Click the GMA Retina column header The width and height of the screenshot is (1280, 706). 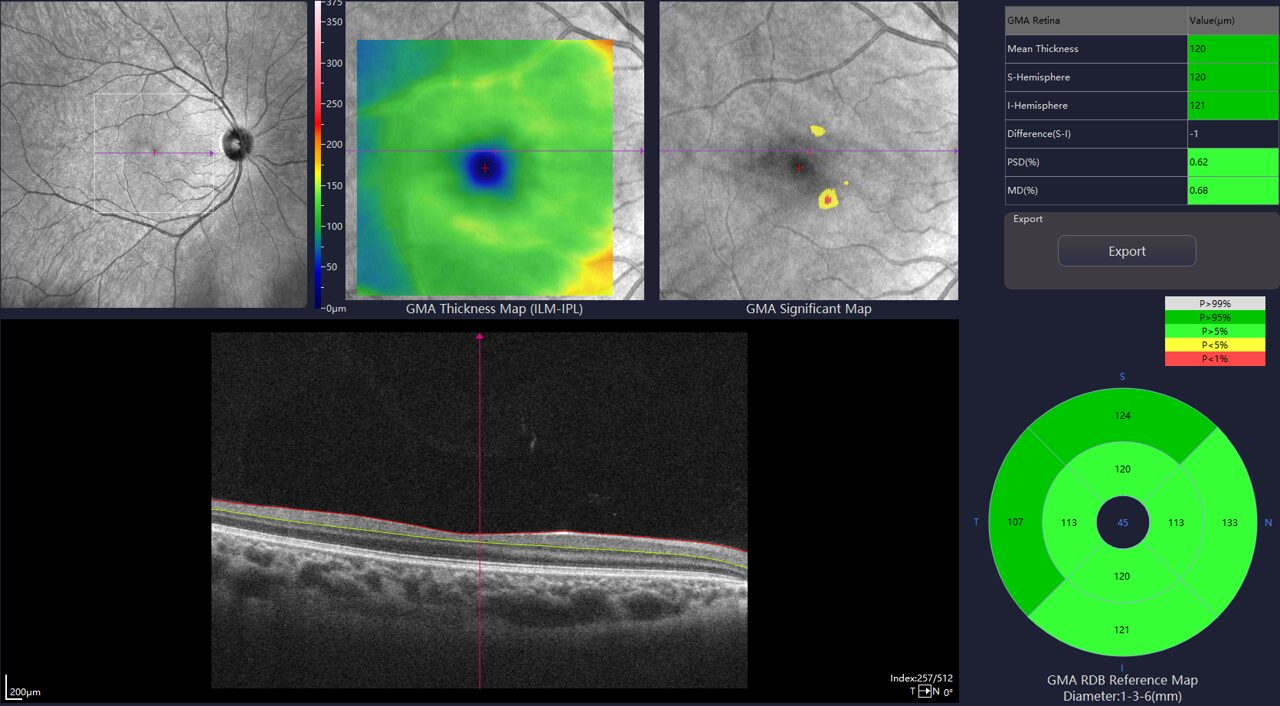pyautogui.click(x=1095, y=20)
